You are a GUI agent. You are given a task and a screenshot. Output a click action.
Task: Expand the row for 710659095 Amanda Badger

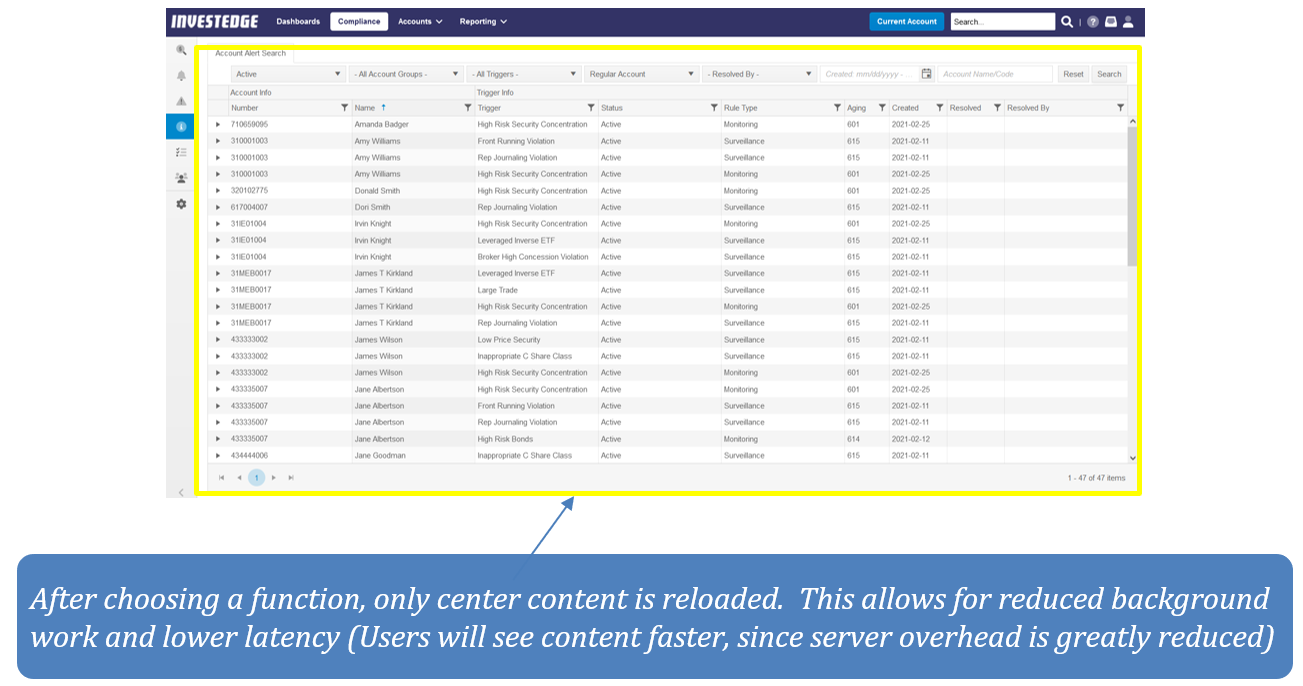pyautogui.click(x=218, y=125)
